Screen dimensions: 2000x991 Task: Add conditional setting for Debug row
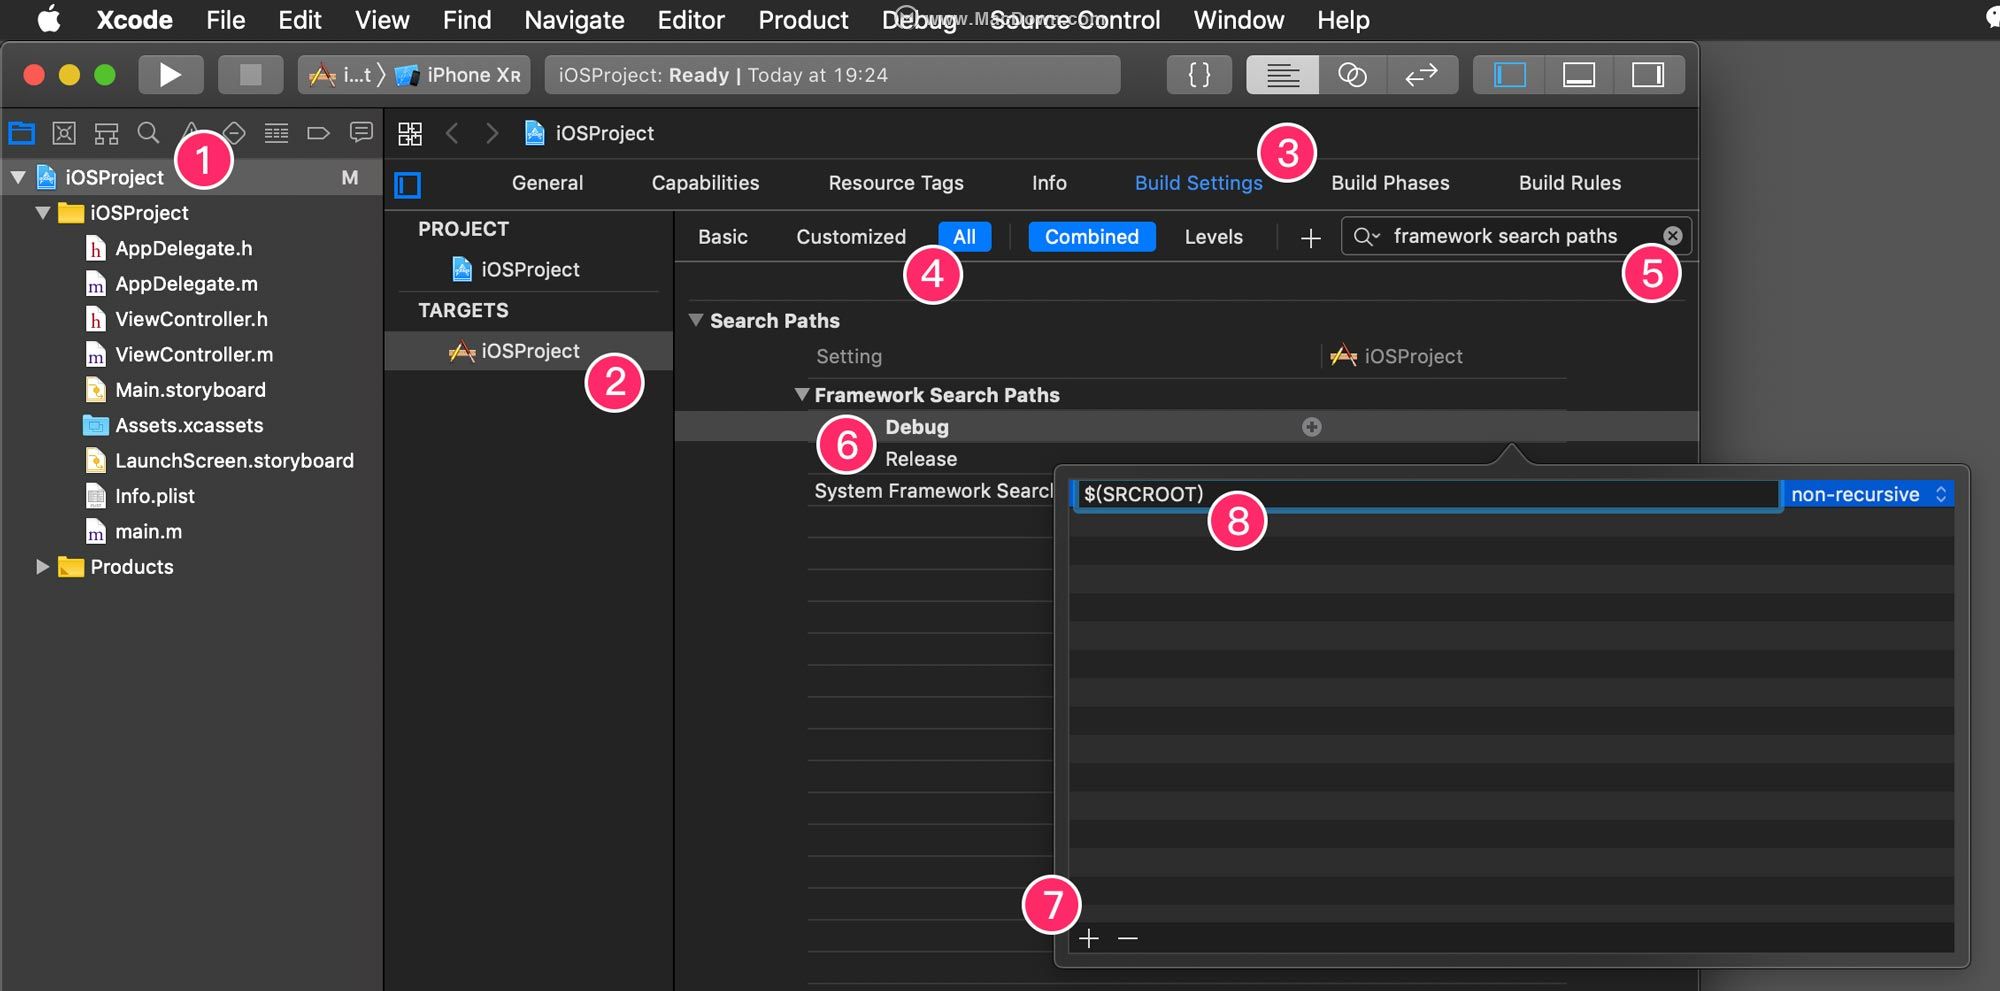(x=1312, y=427)
